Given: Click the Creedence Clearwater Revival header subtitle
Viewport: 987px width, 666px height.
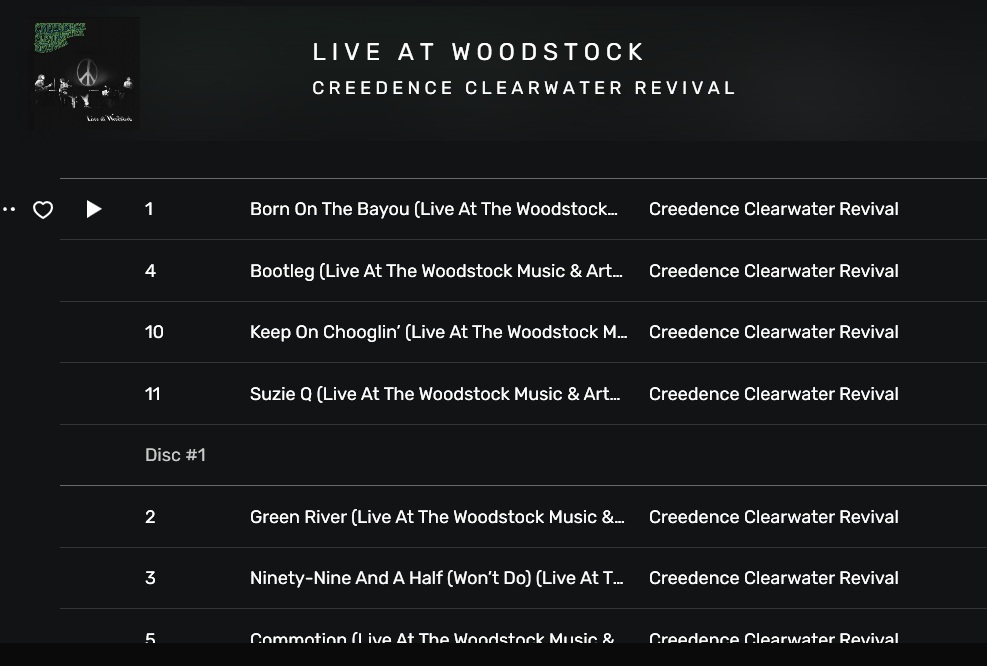Looking at the screenshot, I should coord(524,87).
